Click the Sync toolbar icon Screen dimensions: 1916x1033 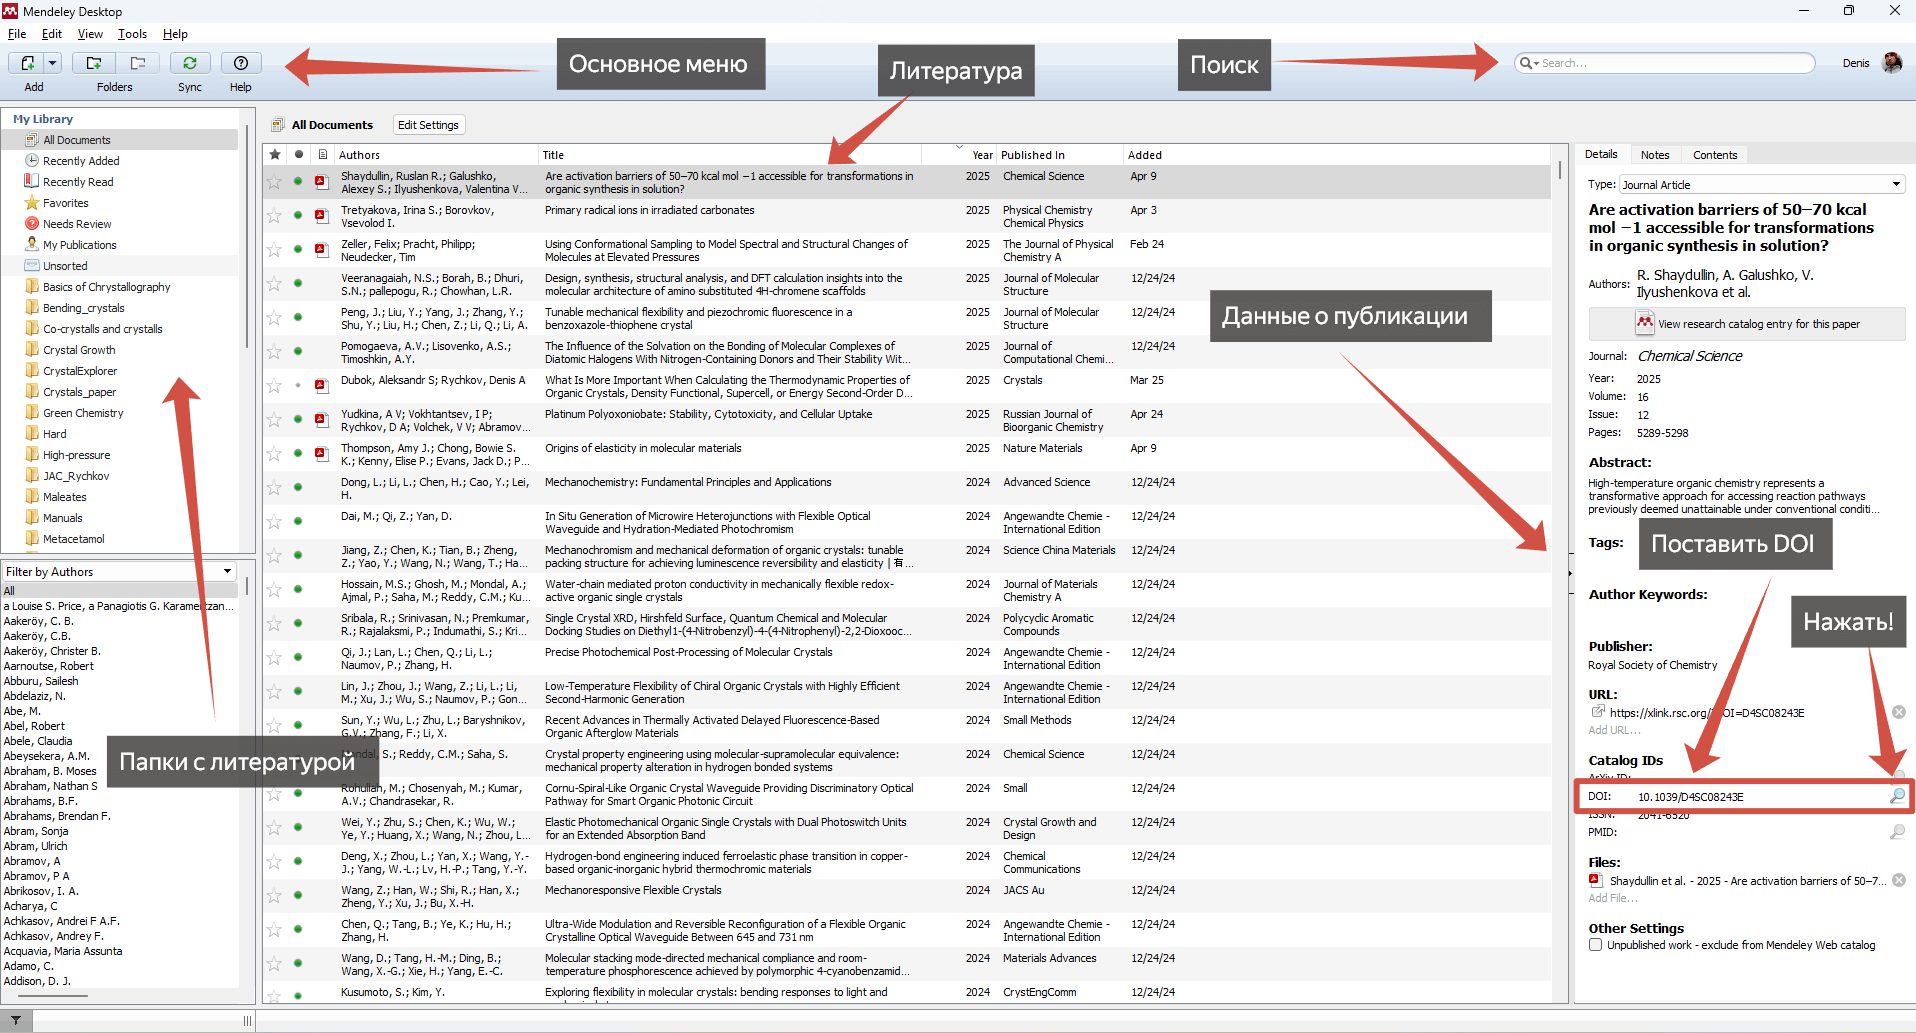pyautogui.click(x=190, y=63)
